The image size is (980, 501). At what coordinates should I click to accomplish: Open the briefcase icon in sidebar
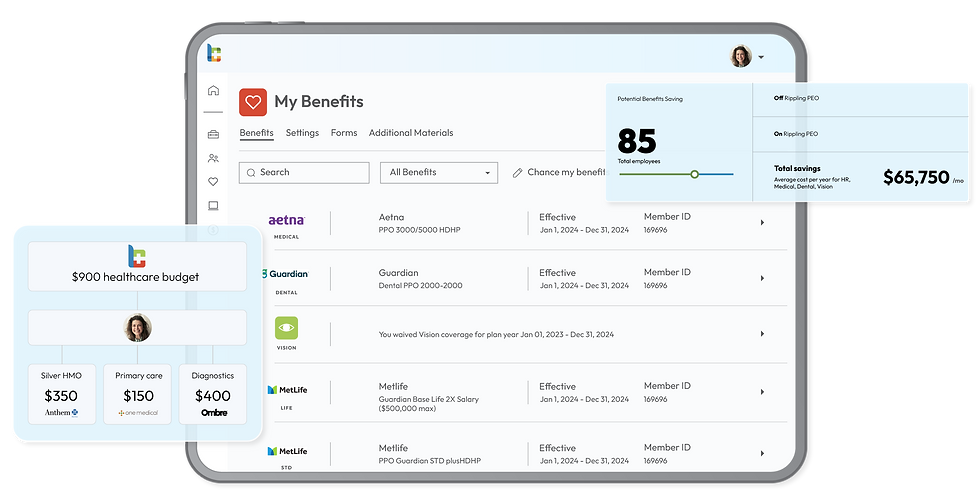coord(213,134)
